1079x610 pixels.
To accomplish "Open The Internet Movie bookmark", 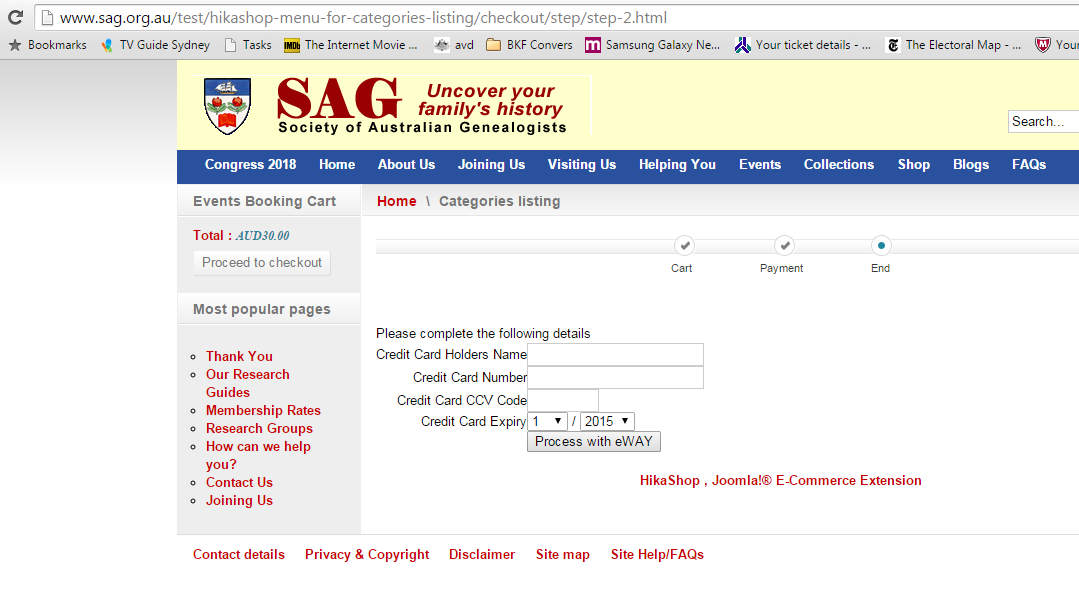I will click(350, 45).
